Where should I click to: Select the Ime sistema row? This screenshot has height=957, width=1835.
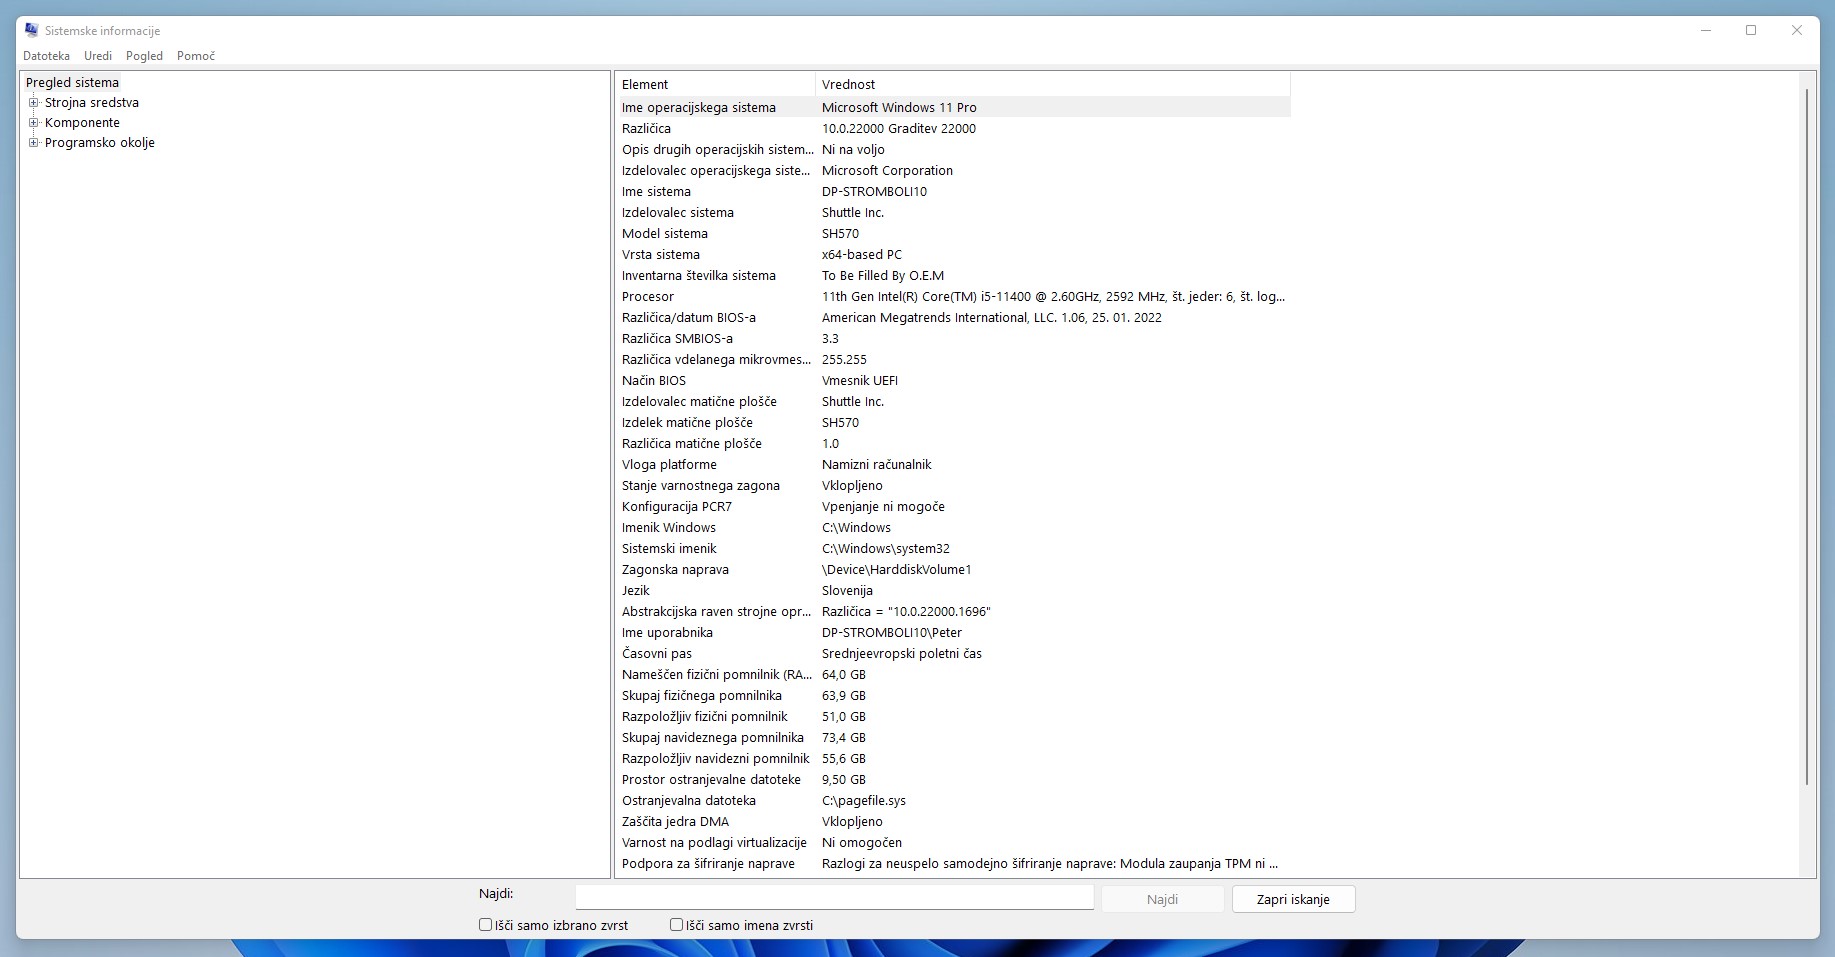tap(953, 191)
